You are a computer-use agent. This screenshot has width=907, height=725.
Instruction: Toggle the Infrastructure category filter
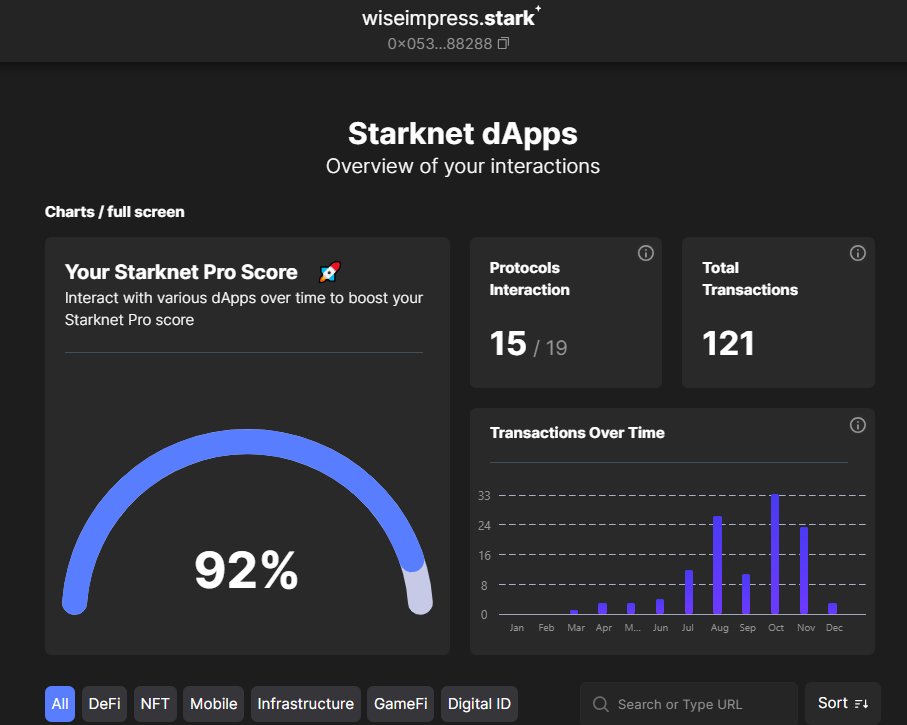pos(306,704)
